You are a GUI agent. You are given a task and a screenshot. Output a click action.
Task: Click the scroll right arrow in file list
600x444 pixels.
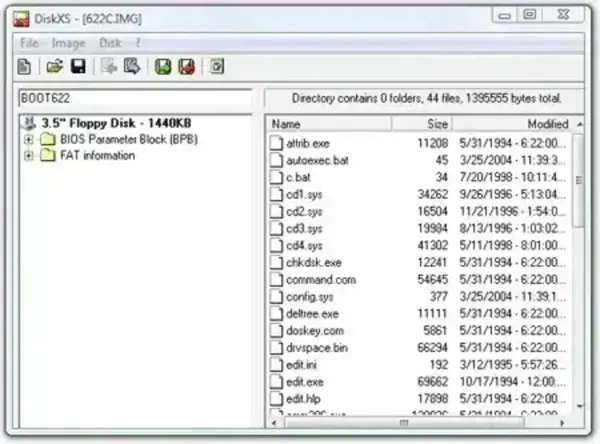point(562,423)
